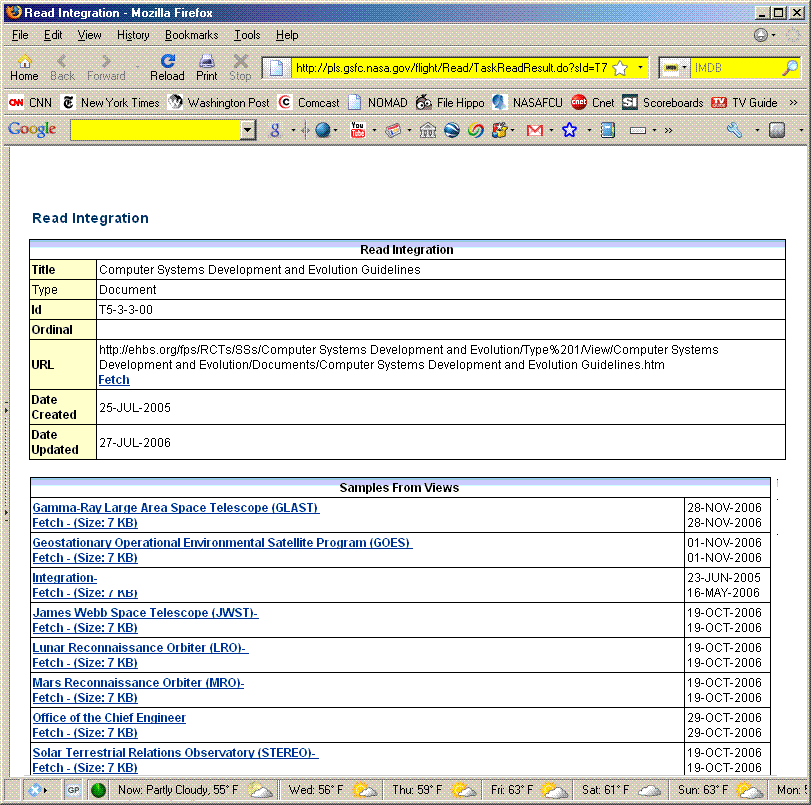Screen dimensions: 811x805
Task: Open the Help menu
Action: tap(287, 35)
